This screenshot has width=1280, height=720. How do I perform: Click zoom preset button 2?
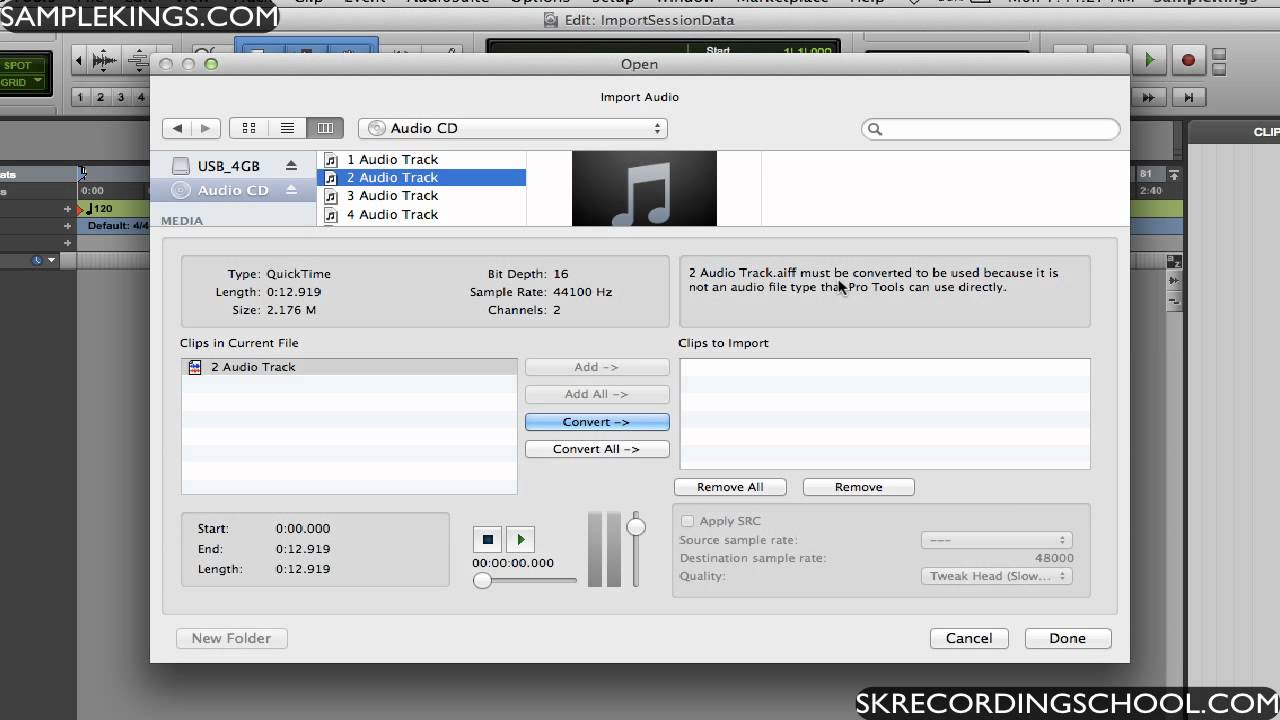click(100, 97)
